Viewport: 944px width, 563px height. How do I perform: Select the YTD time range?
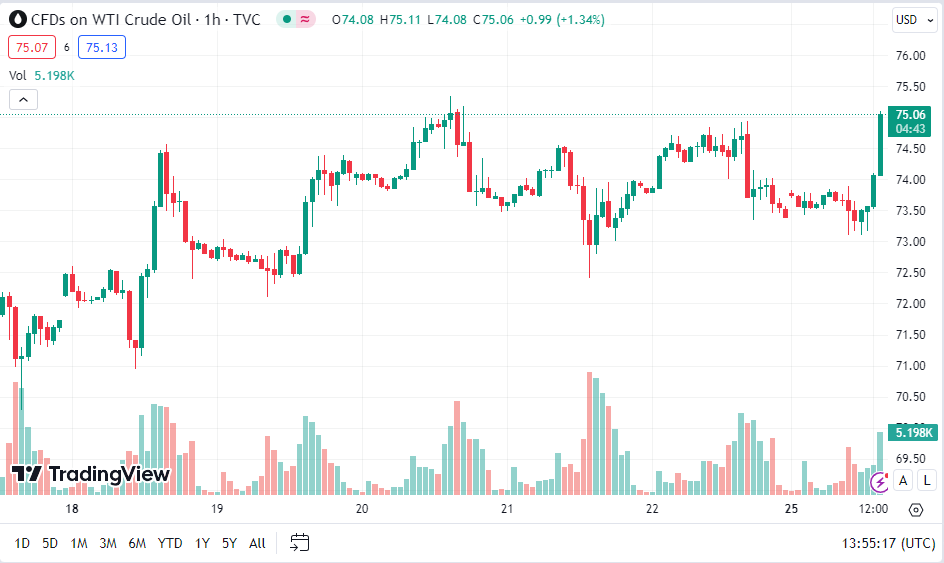point(170,543)
